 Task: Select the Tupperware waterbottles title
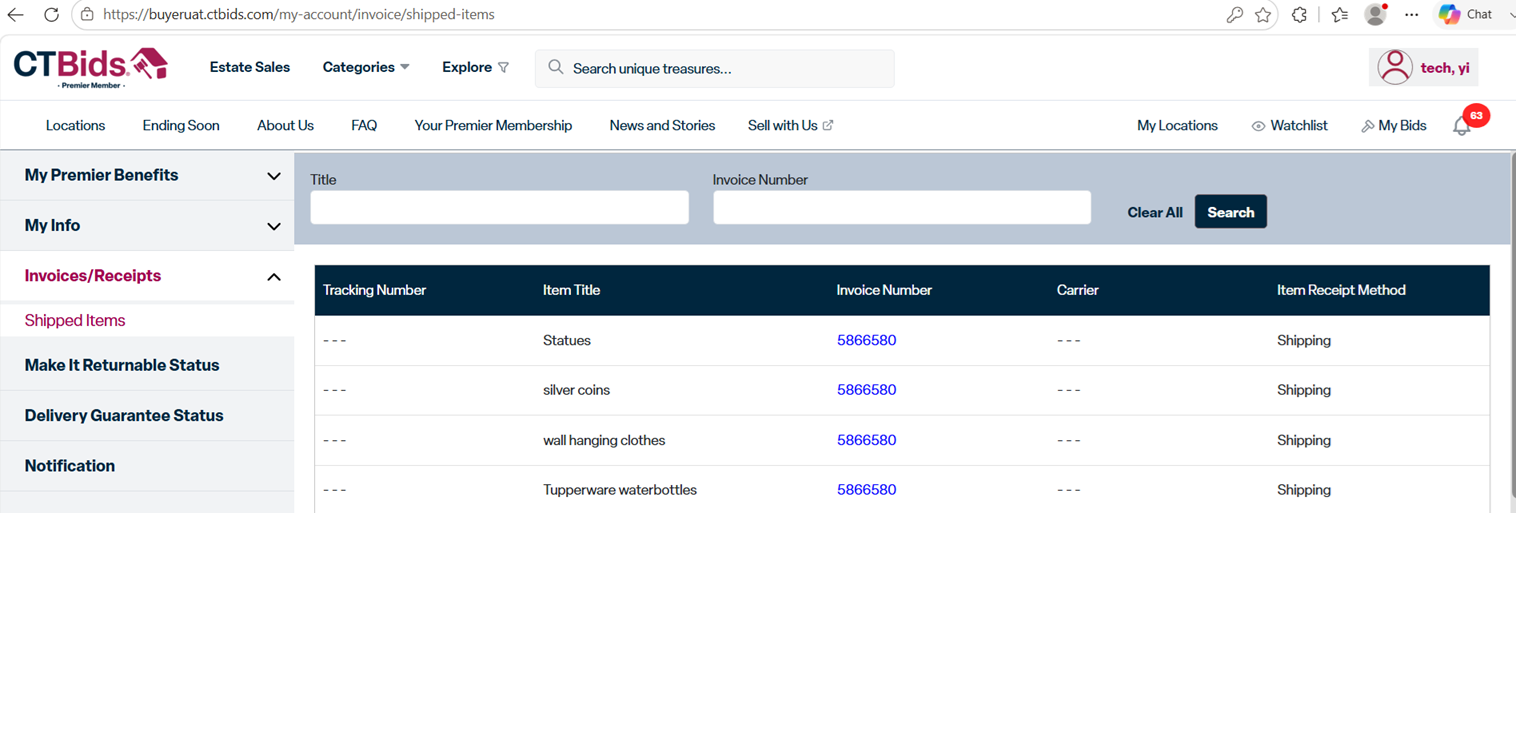point(620,489)
